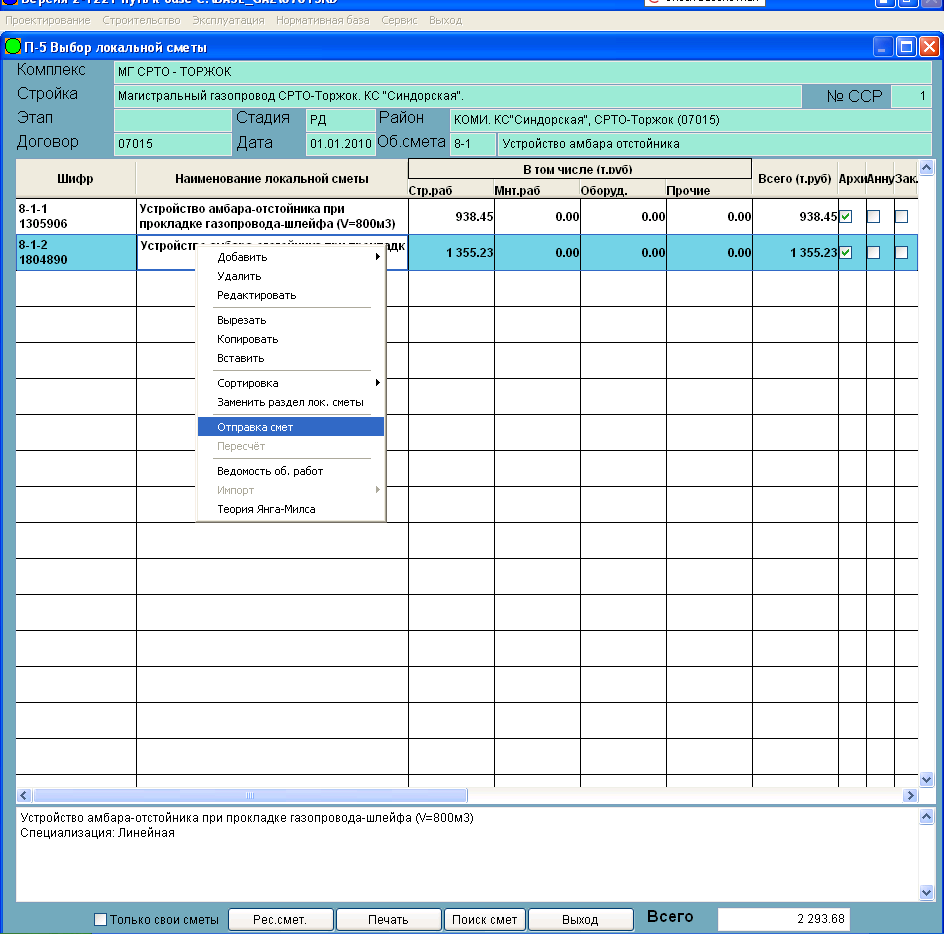
Task: Click the empty Этап field
Action: [173, 120]
